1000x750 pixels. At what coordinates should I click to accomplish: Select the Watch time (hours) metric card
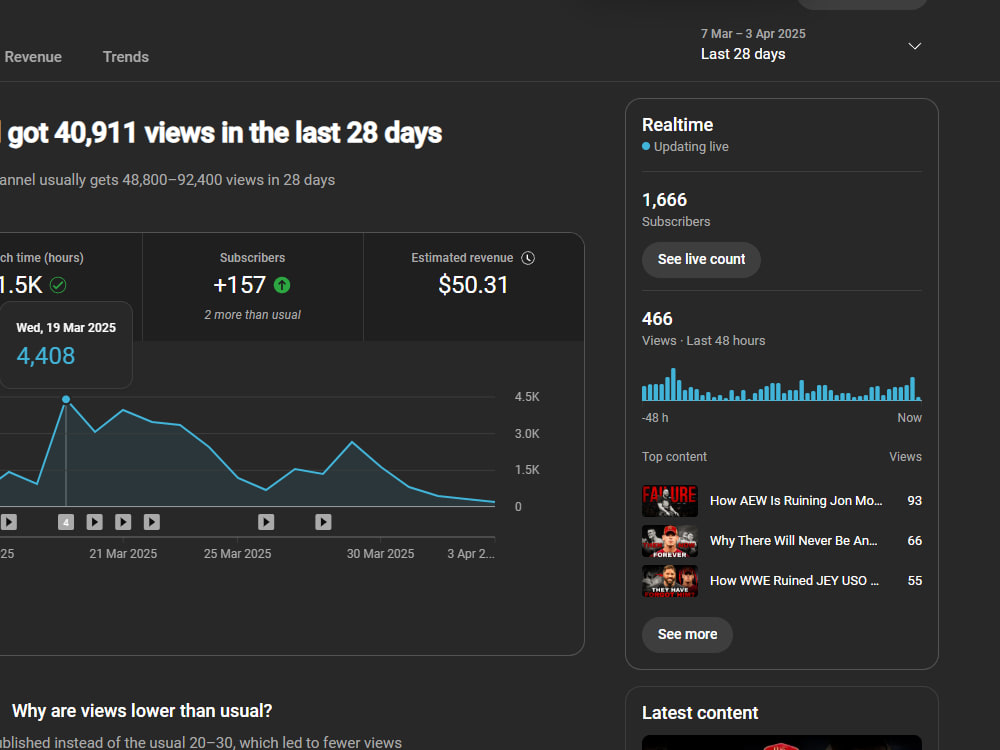(71, 287)
